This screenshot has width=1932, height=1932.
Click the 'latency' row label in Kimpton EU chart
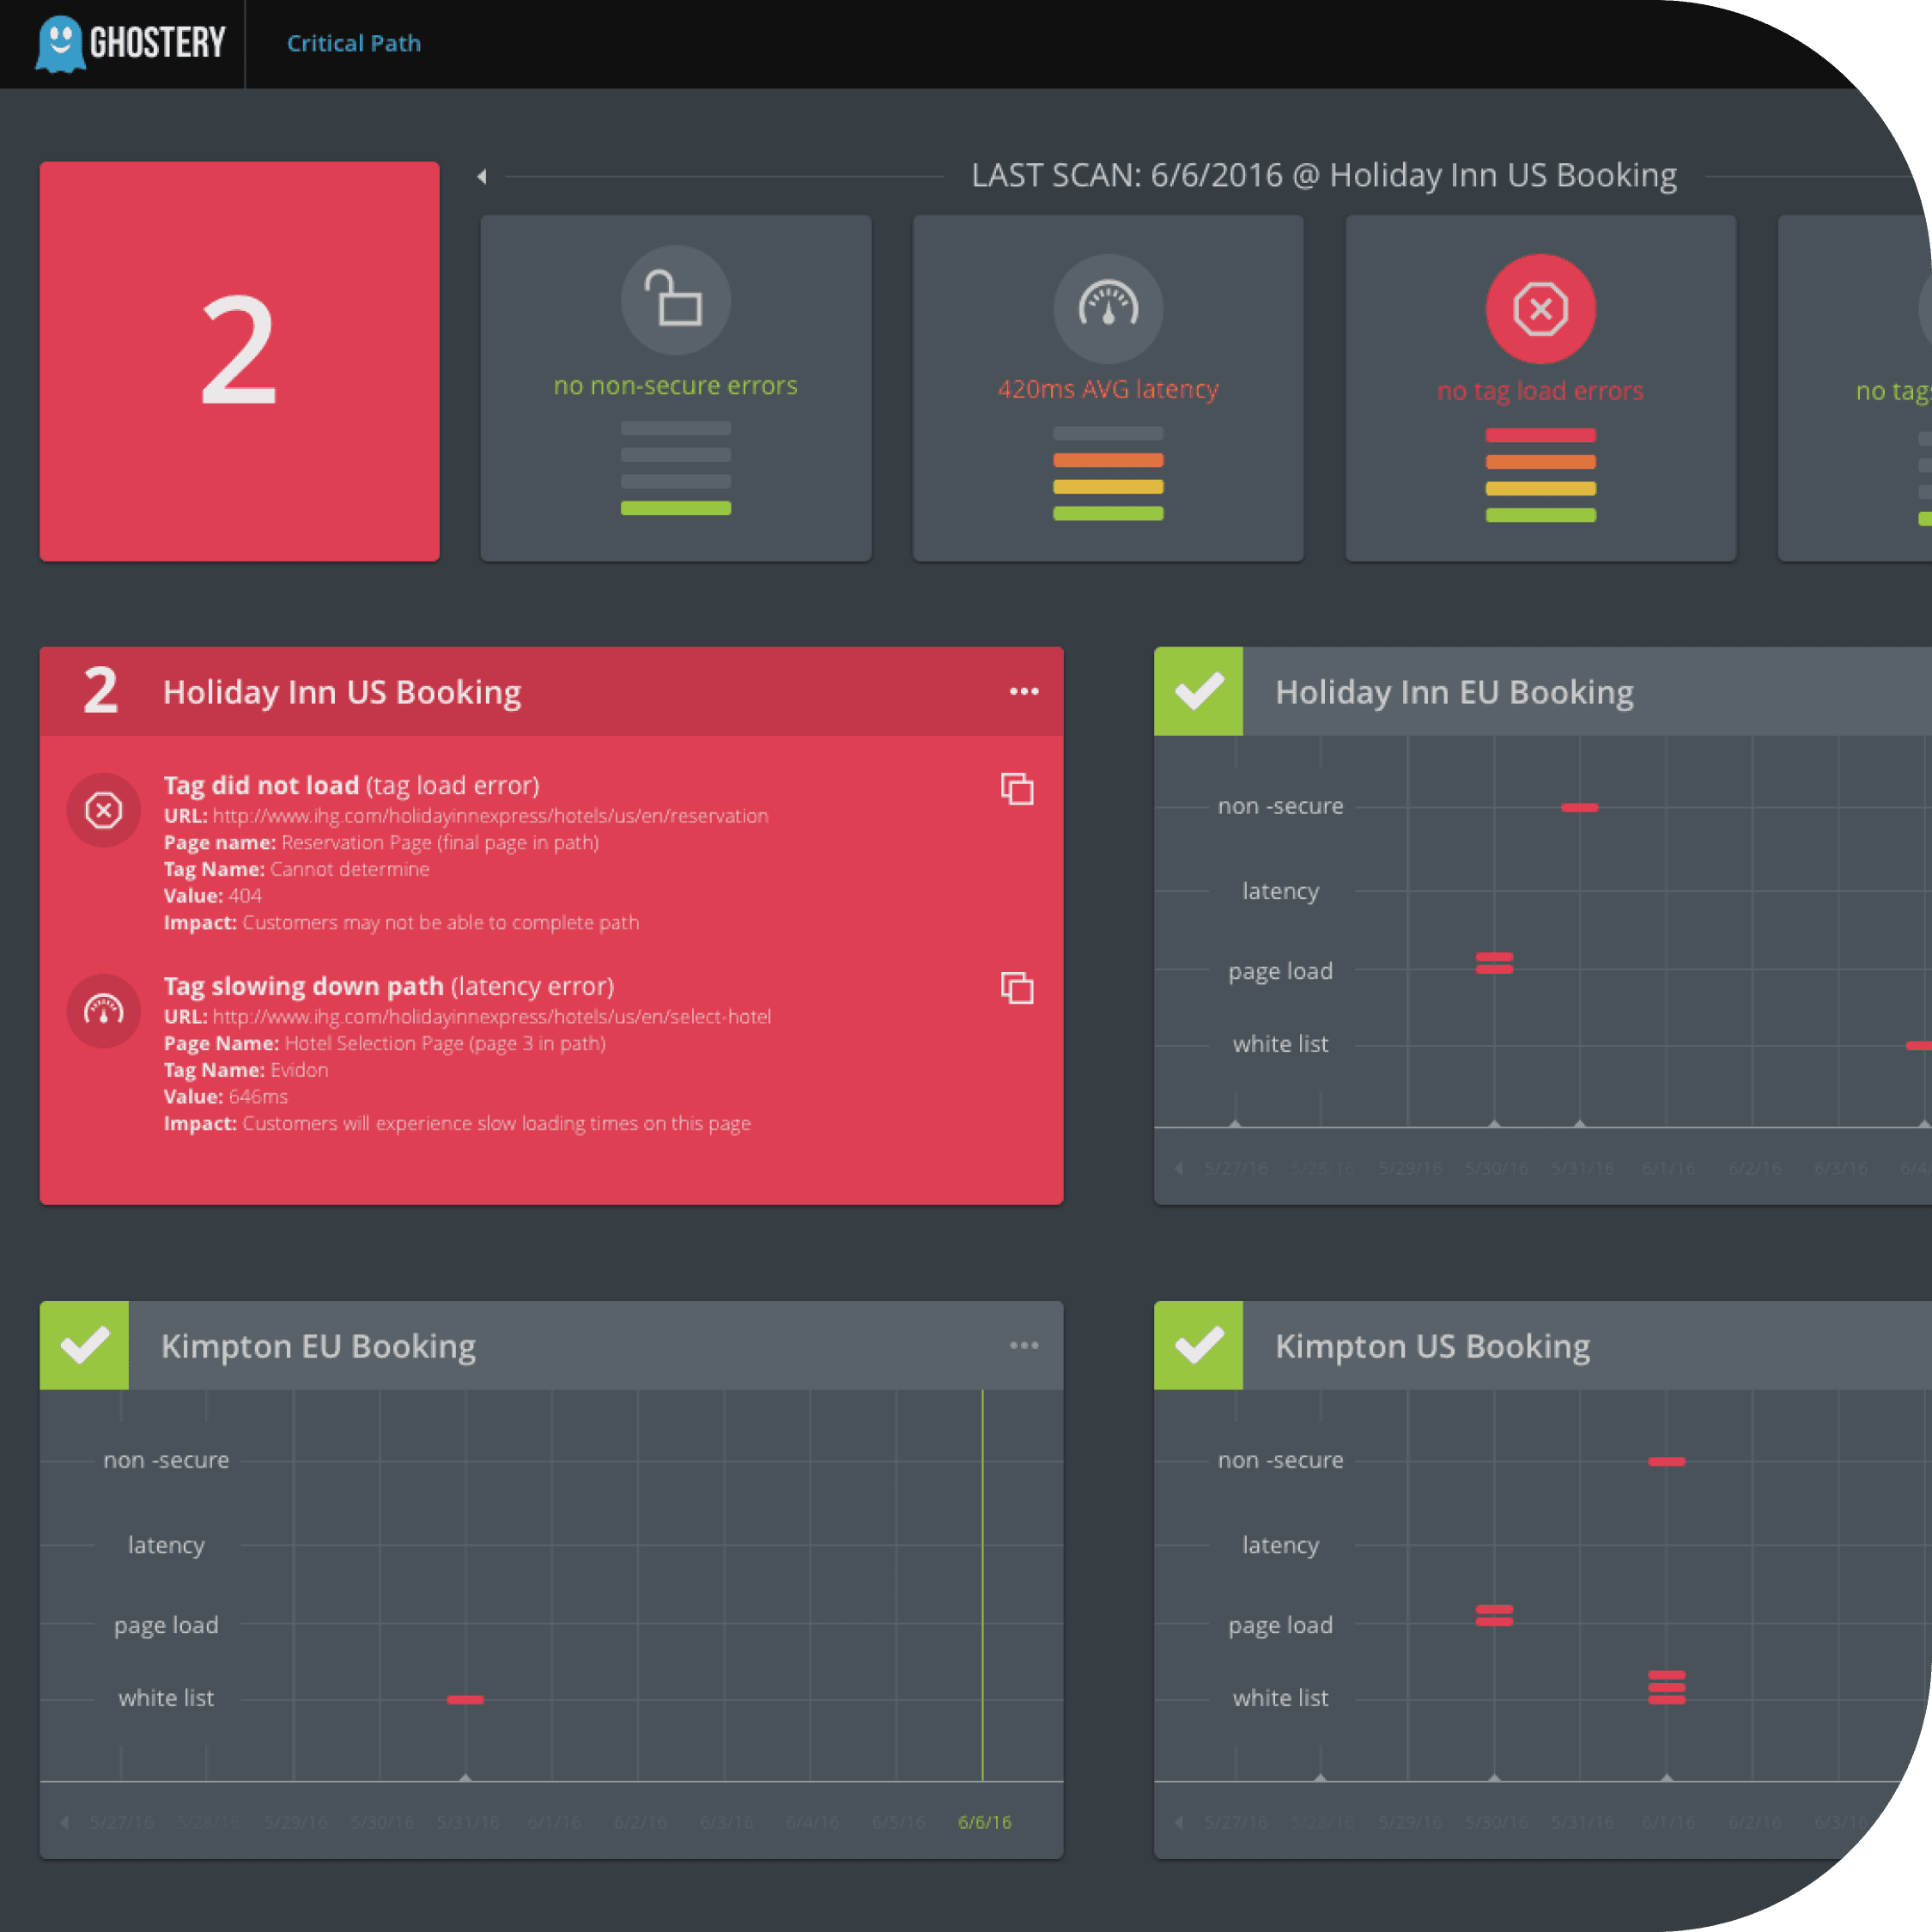point(166,1545)
